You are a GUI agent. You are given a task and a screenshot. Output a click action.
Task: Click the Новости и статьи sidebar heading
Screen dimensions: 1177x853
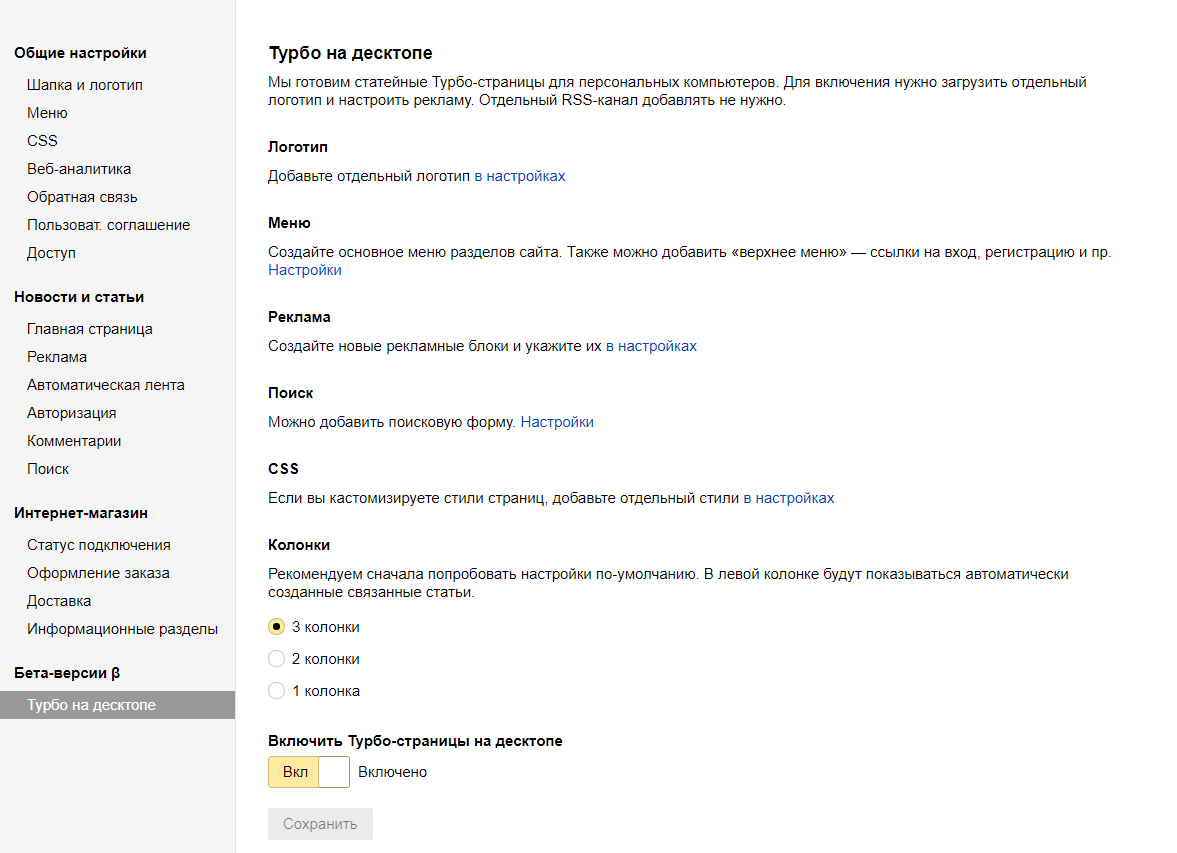coord(79,297)
